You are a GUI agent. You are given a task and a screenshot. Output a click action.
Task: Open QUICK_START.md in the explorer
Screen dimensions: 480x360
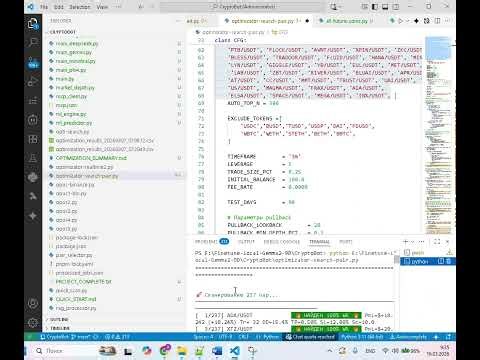[76, 299]
